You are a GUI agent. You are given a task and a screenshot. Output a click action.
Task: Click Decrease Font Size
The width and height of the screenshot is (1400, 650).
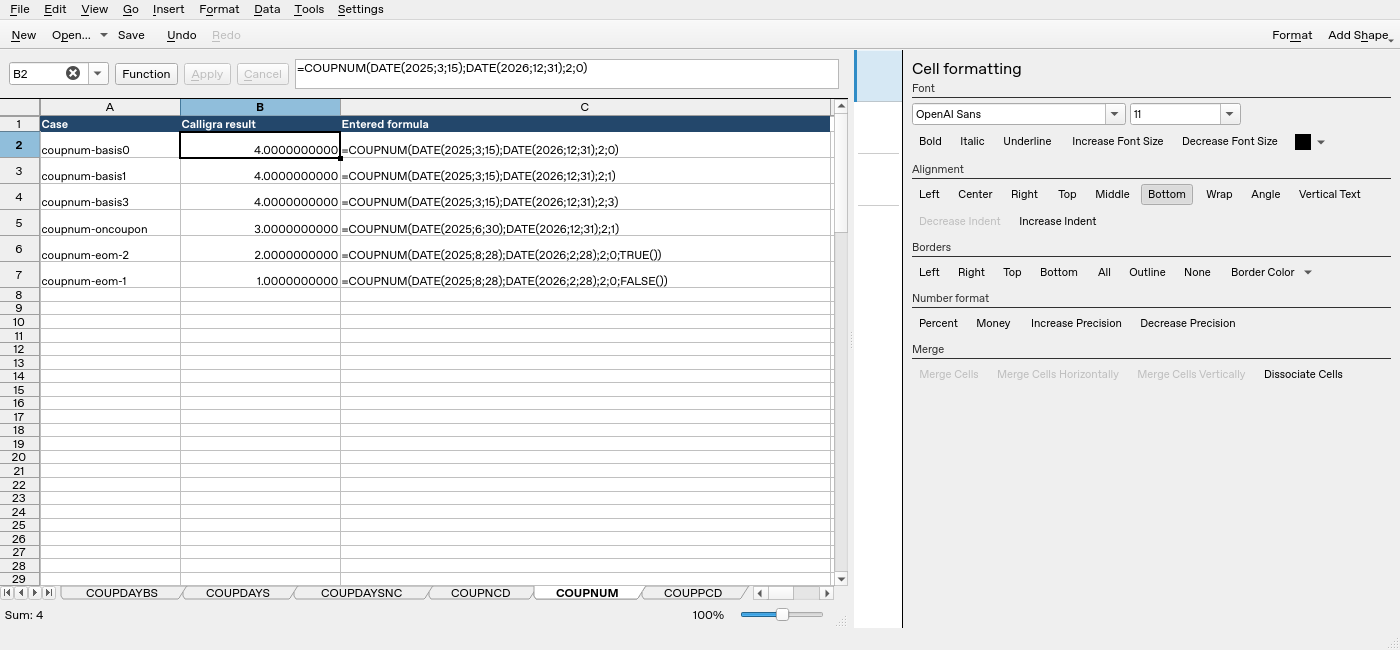1229,141
